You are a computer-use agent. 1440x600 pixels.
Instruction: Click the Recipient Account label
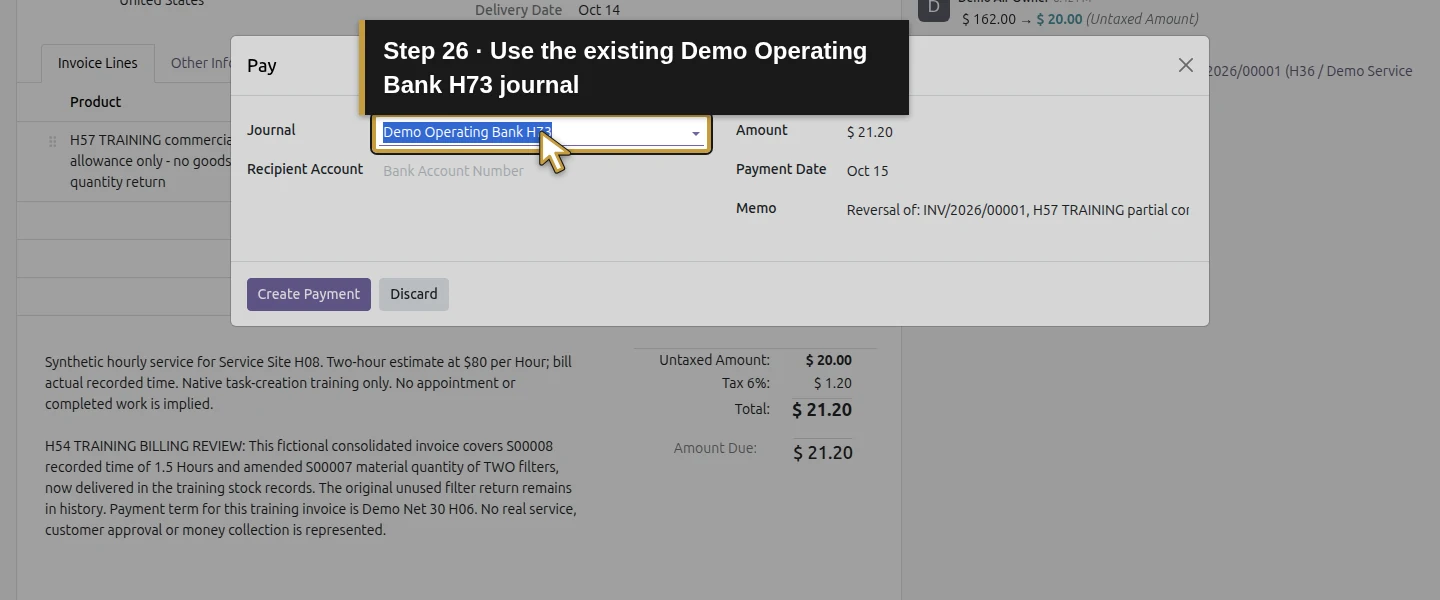coord(305,169)
